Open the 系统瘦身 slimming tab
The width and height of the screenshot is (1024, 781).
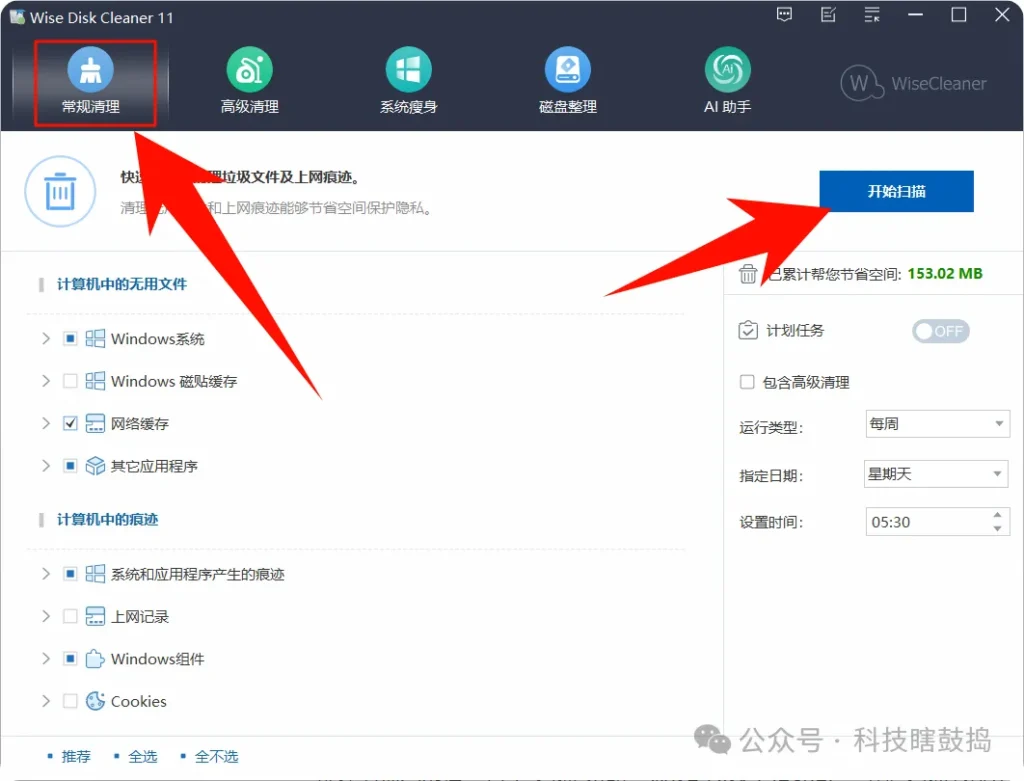[409, 81]
